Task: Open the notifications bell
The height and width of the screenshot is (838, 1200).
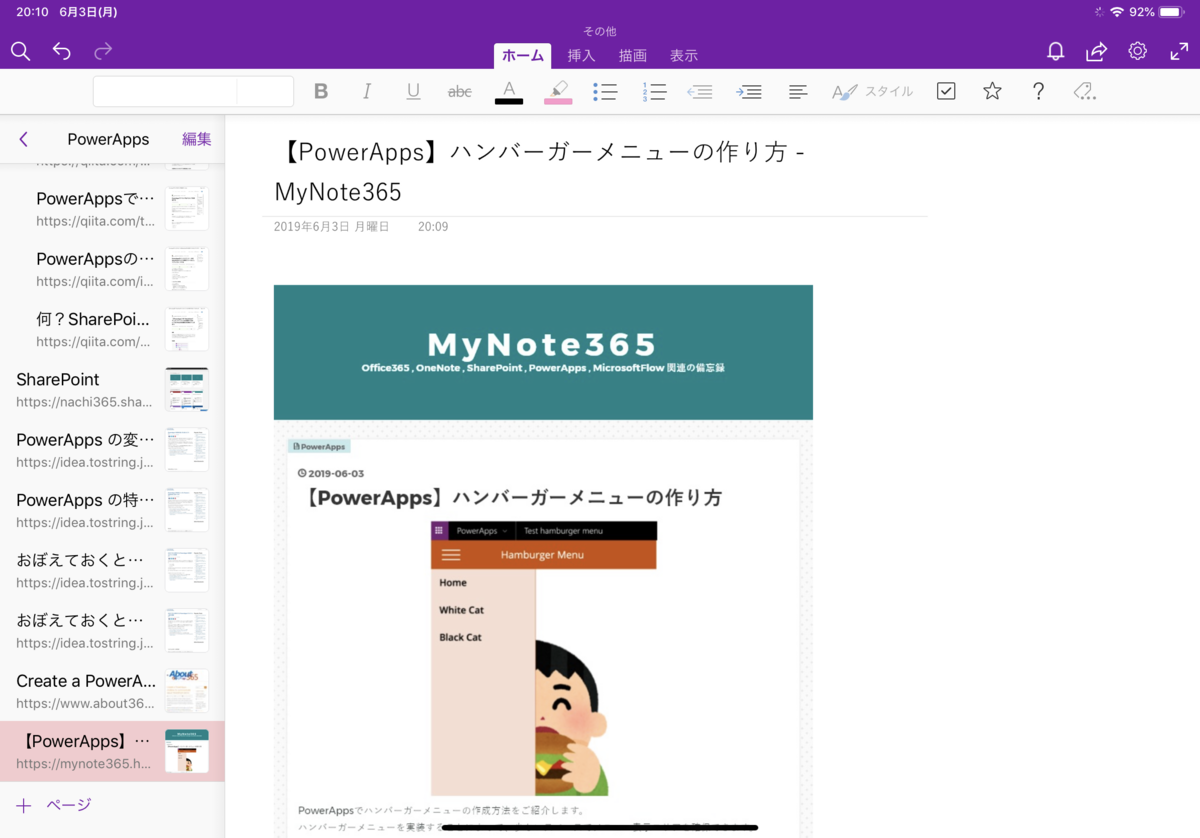Action: (x=1055, y=51)
